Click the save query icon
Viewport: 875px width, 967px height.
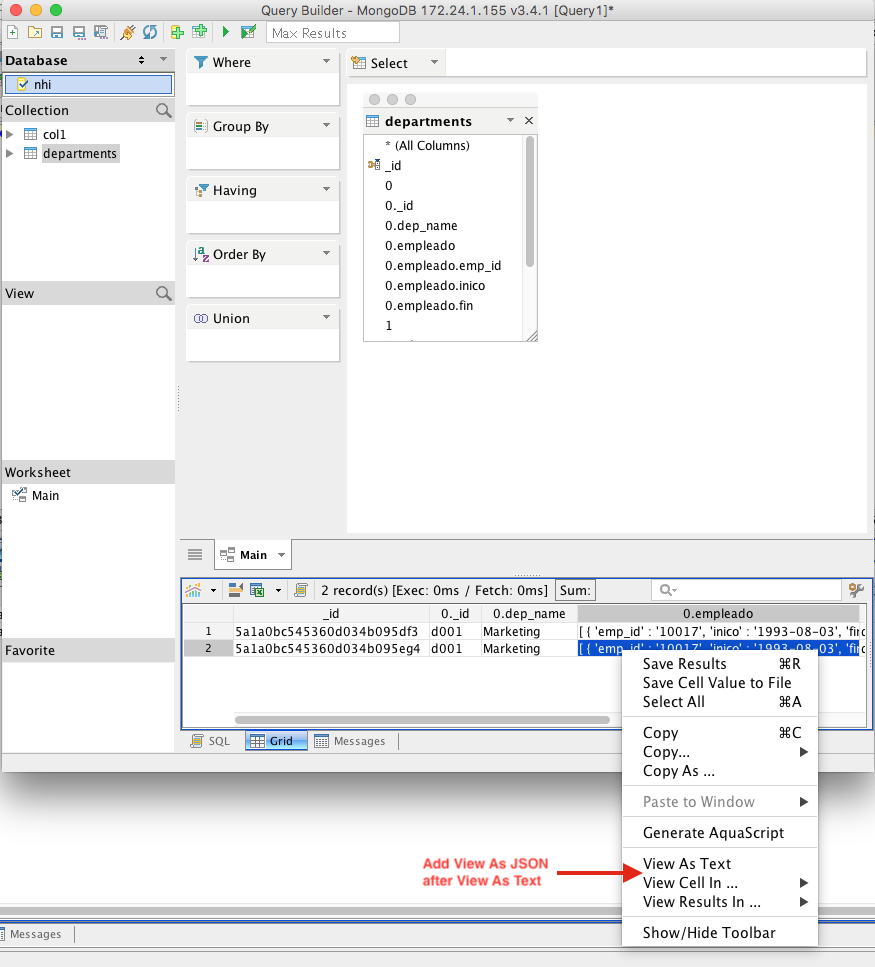click(57, 32)
